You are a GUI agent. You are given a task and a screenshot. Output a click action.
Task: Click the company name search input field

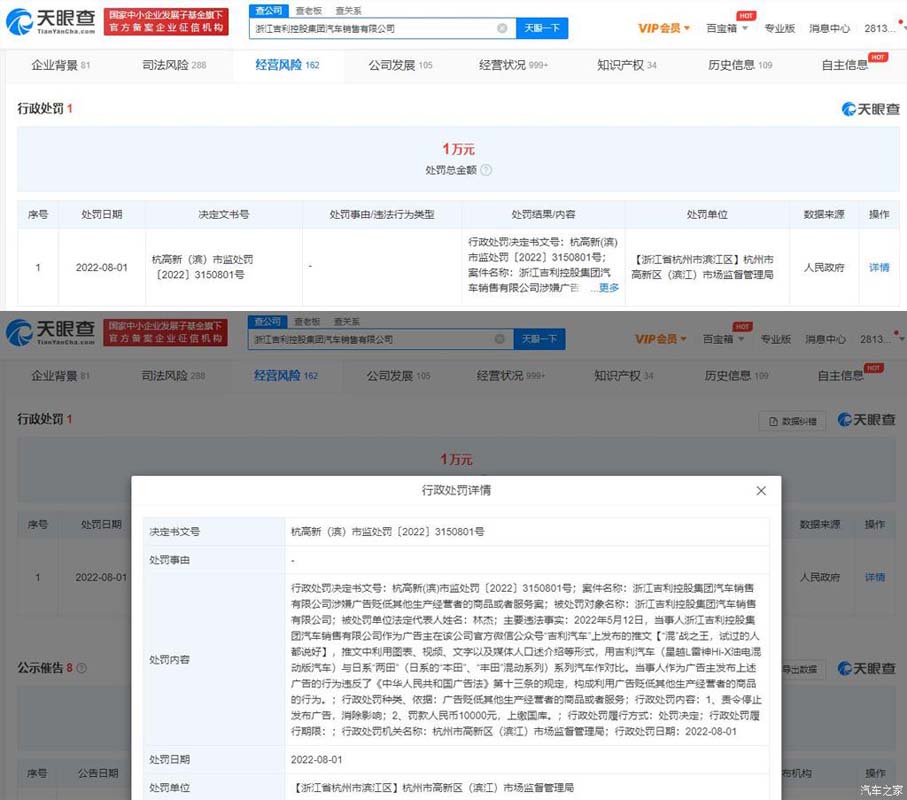[380, 28]
